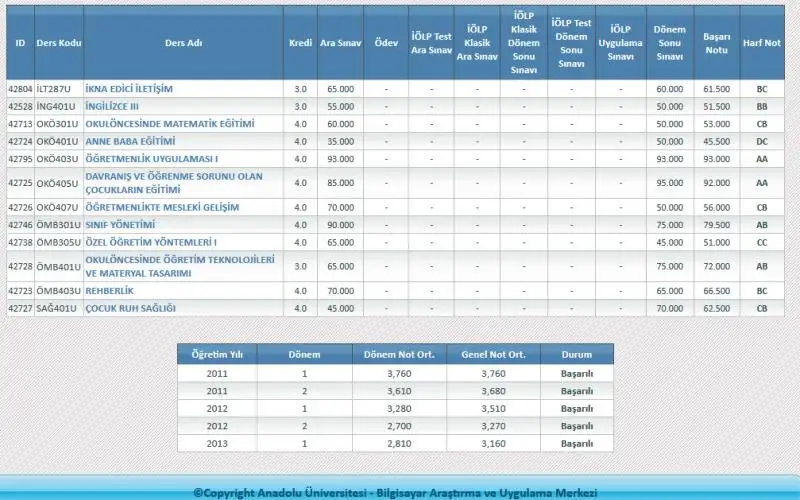
Task: Click the Ders Adı column header
Action: click(182, 44)
